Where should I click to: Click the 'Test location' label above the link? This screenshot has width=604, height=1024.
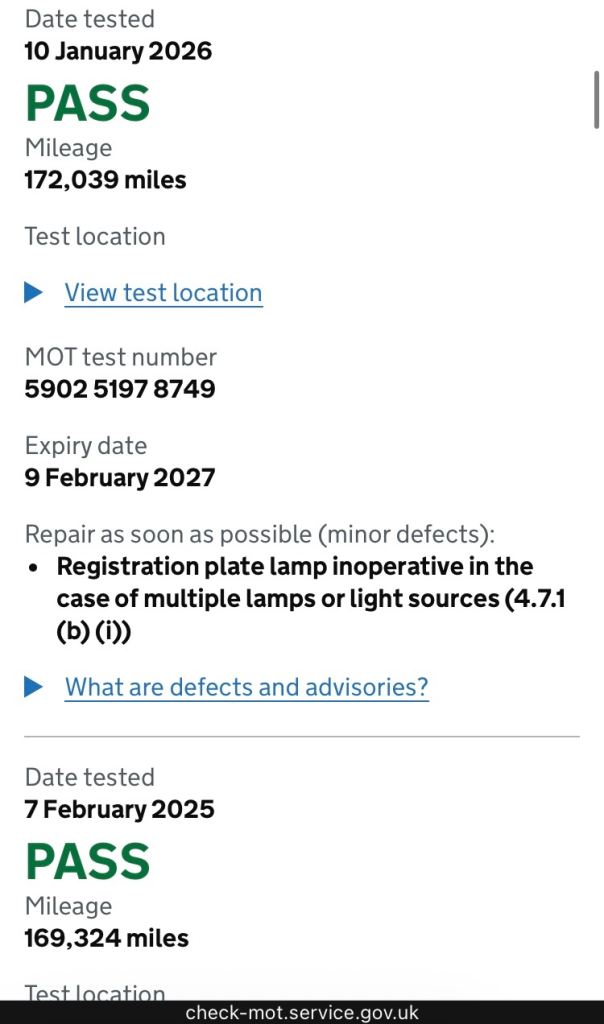95,237
